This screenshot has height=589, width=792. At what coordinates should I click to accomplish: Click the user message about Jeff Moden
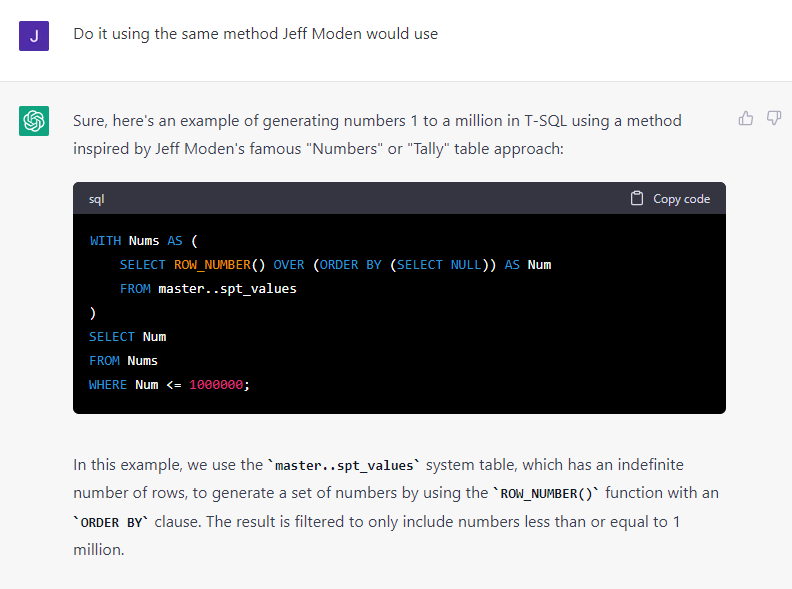click(255, 34)
